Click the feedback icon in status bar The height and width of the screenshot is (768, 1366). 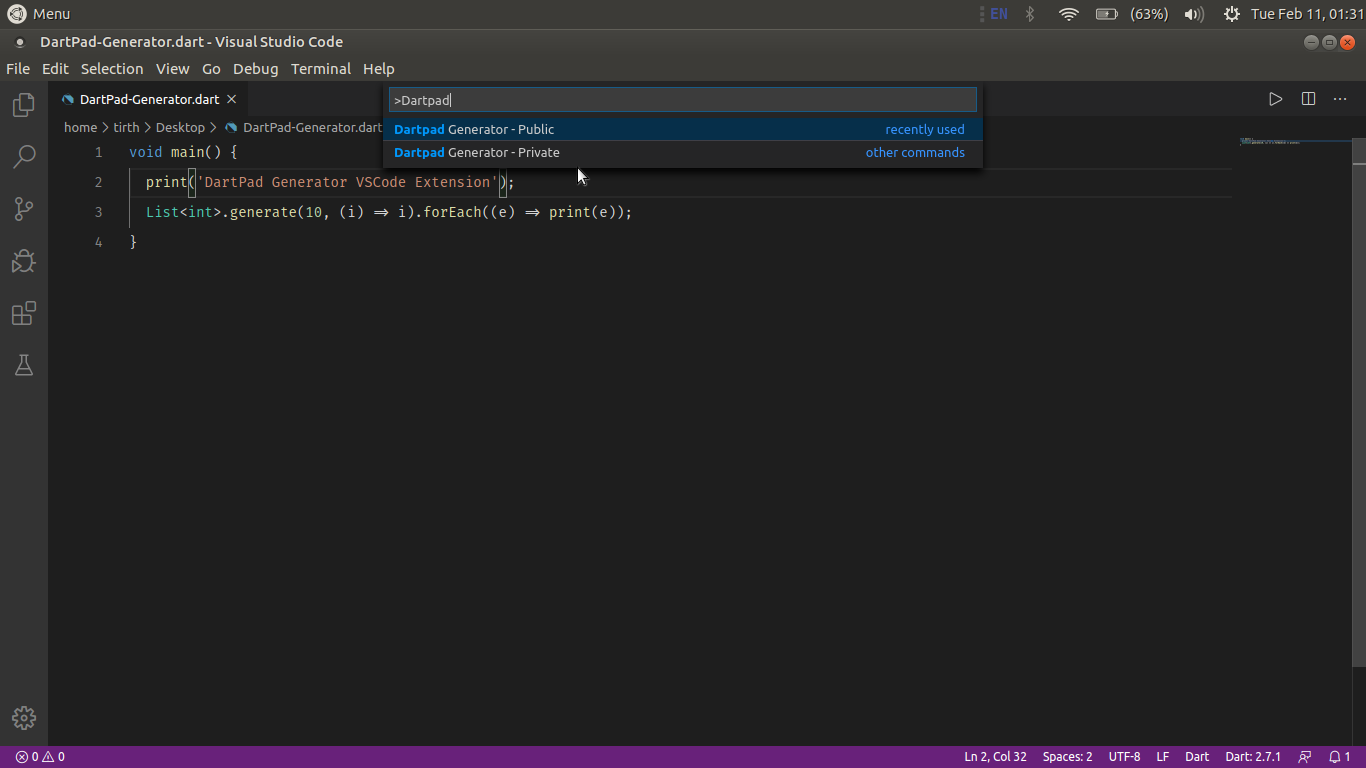(1305, 757)
